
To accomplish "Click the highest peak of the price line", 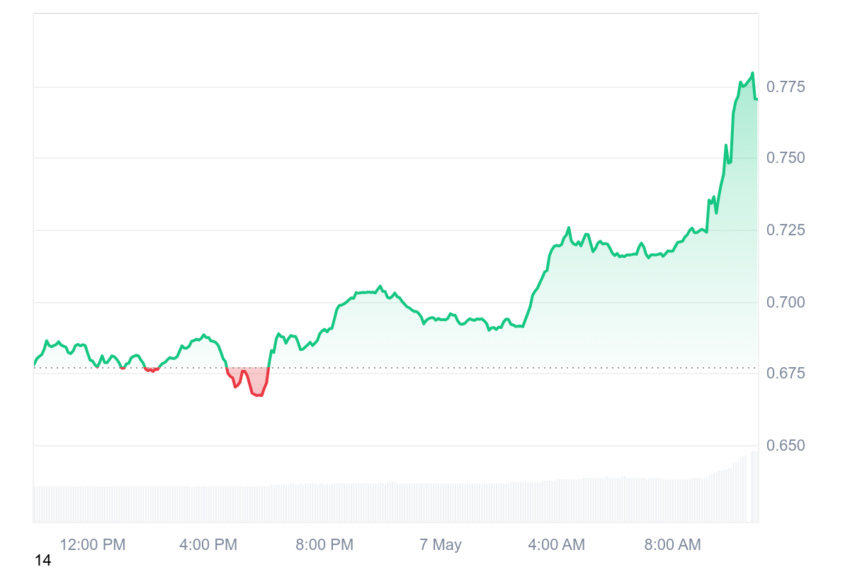I will (x=752, y=73).
